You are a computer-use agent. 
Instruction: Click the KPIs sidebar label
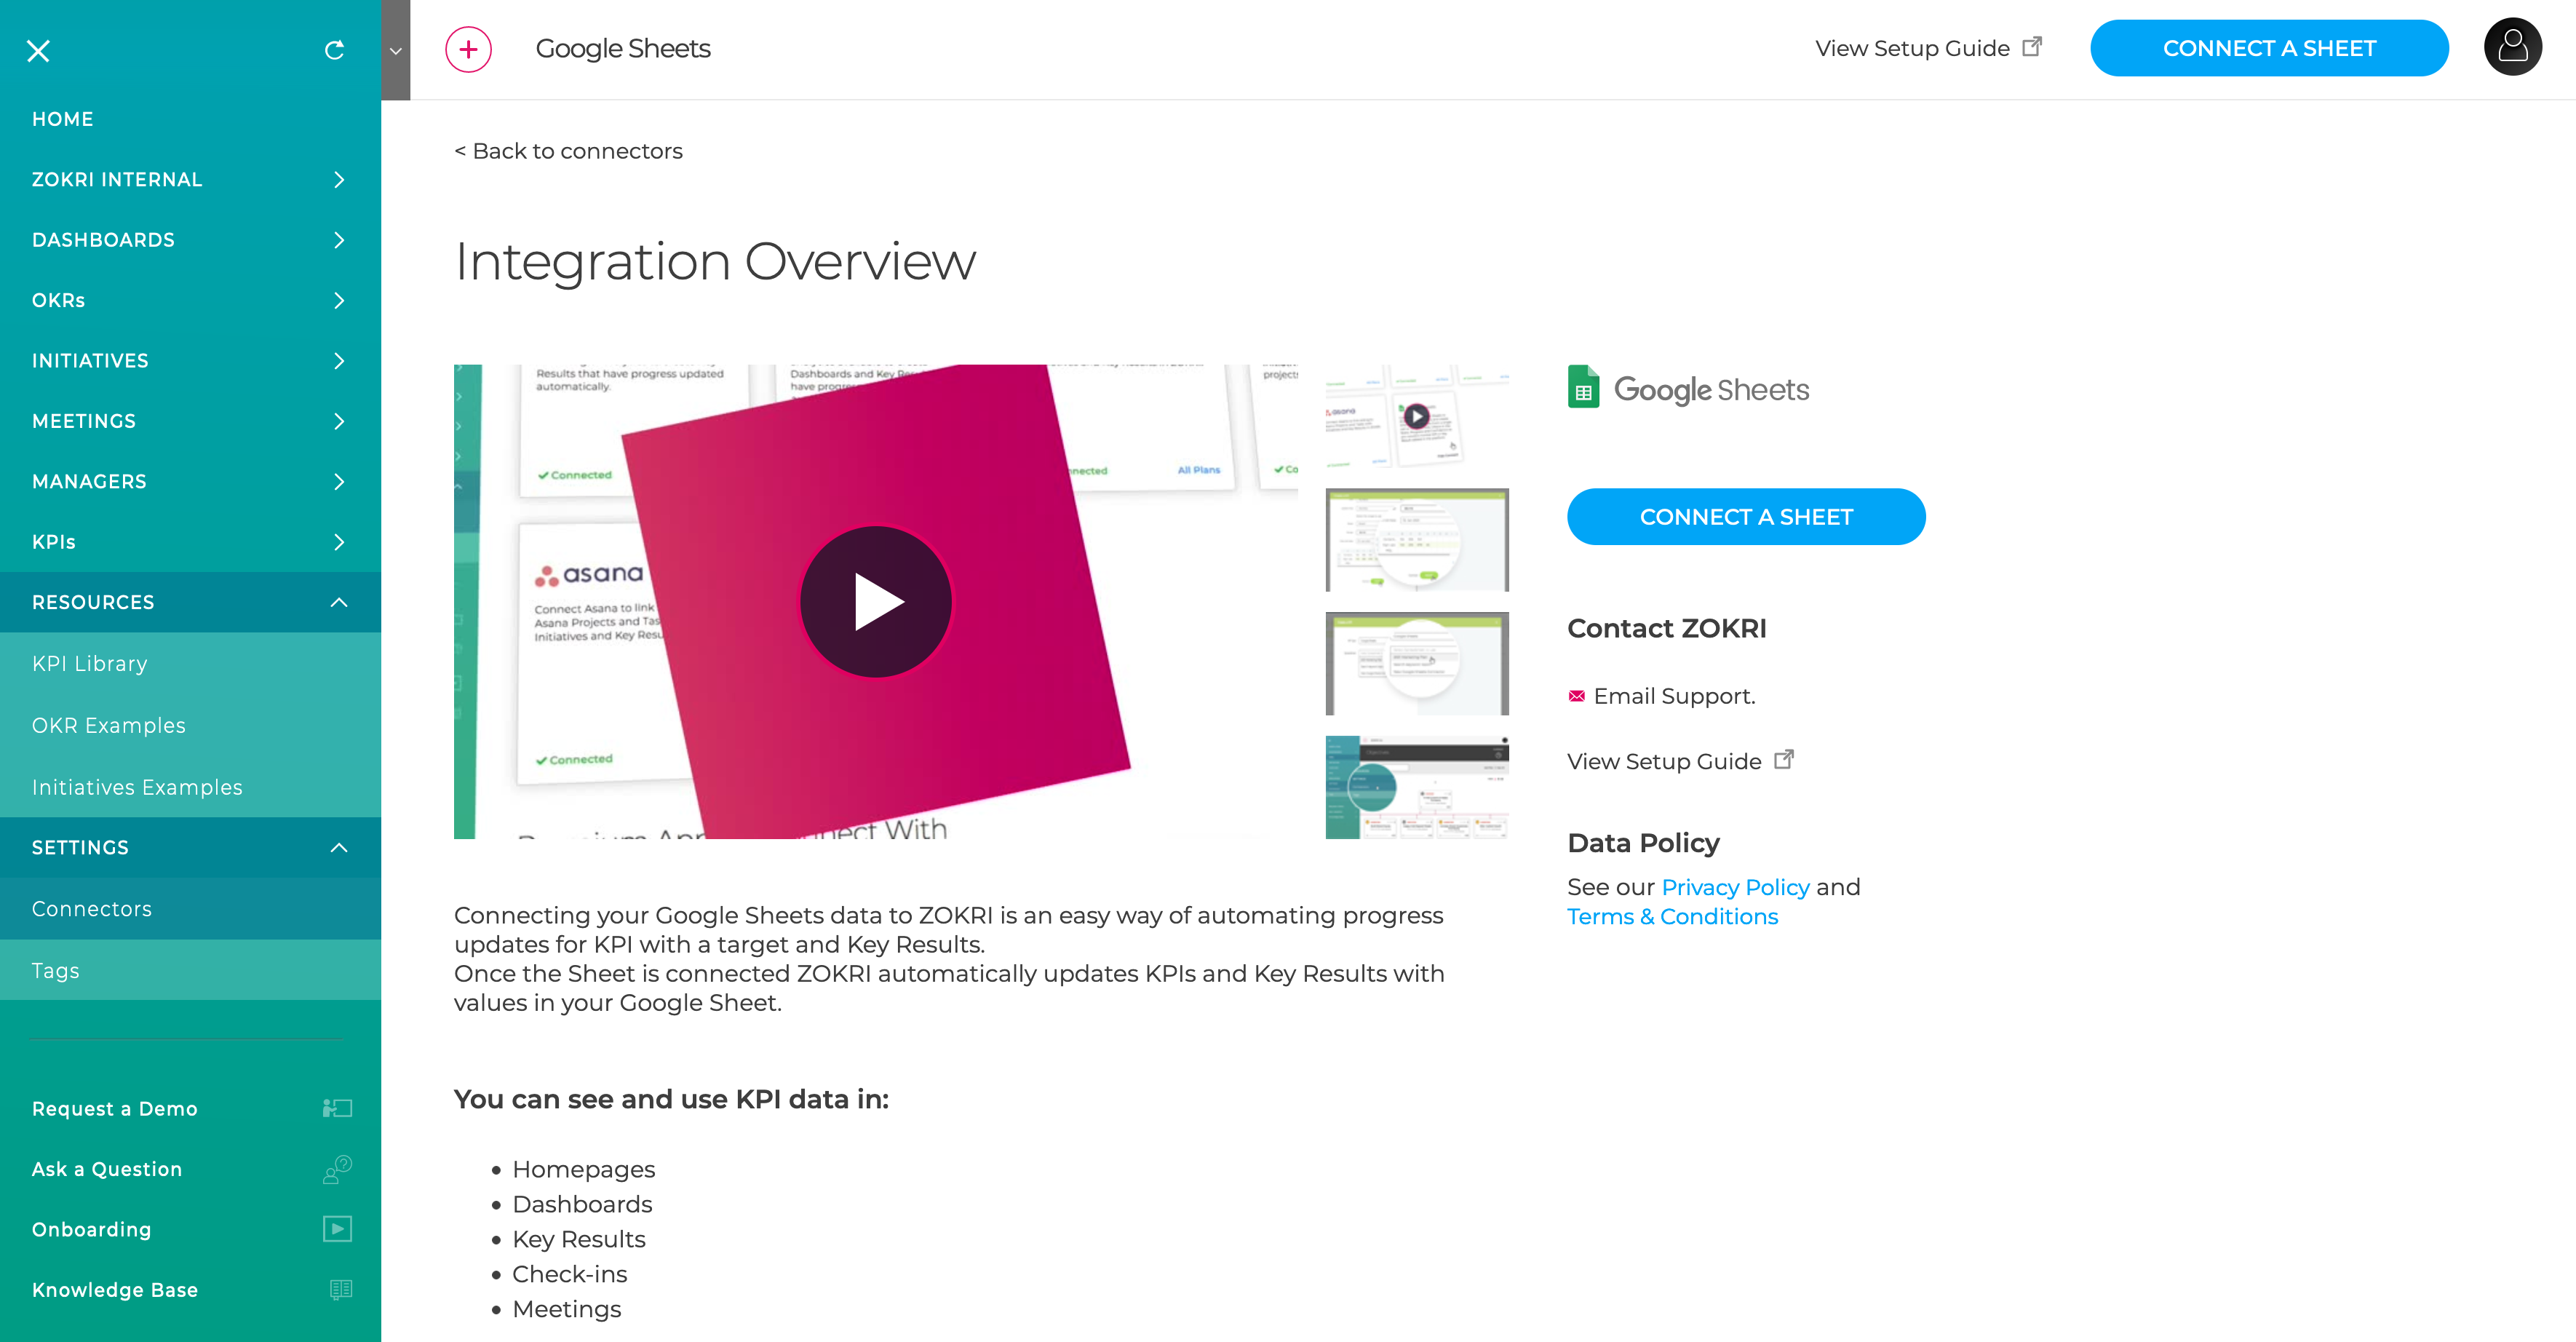[54, 542]
